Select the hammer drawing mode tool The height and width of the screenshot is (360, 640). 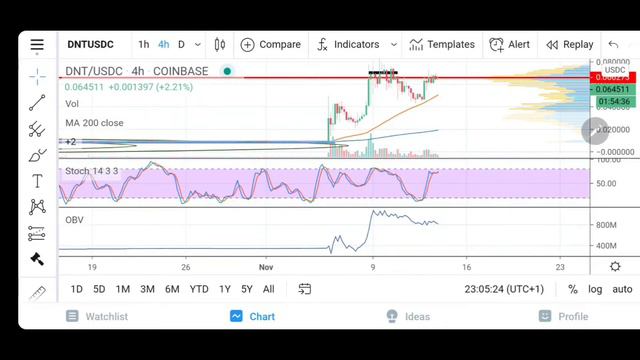point(37,259)
